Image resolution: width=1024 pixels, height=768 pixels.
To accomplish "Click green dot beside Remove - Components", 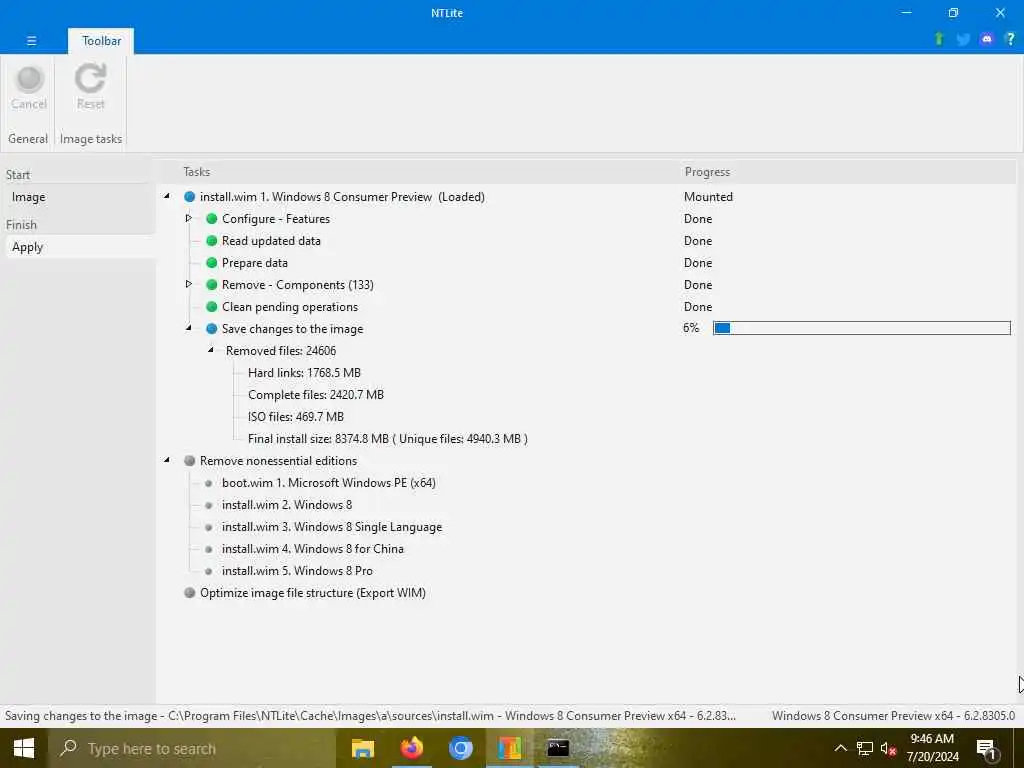I will click(x=212, y=285).
